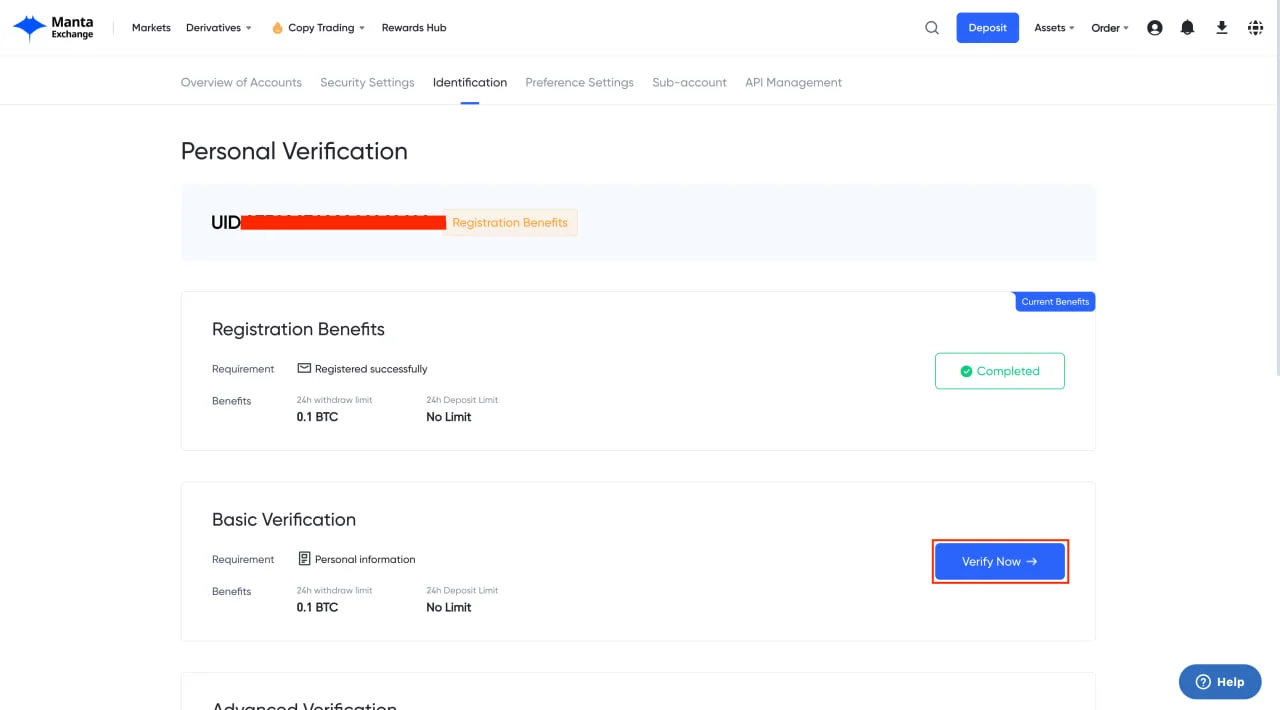Click the Completed status button
The width and height of the screenshot is (1280, 710).
(x=1000, y=371)
